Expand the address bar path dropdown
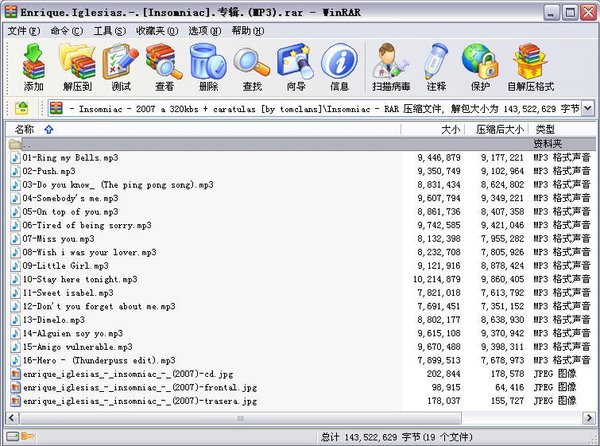 tap(587, 109)
